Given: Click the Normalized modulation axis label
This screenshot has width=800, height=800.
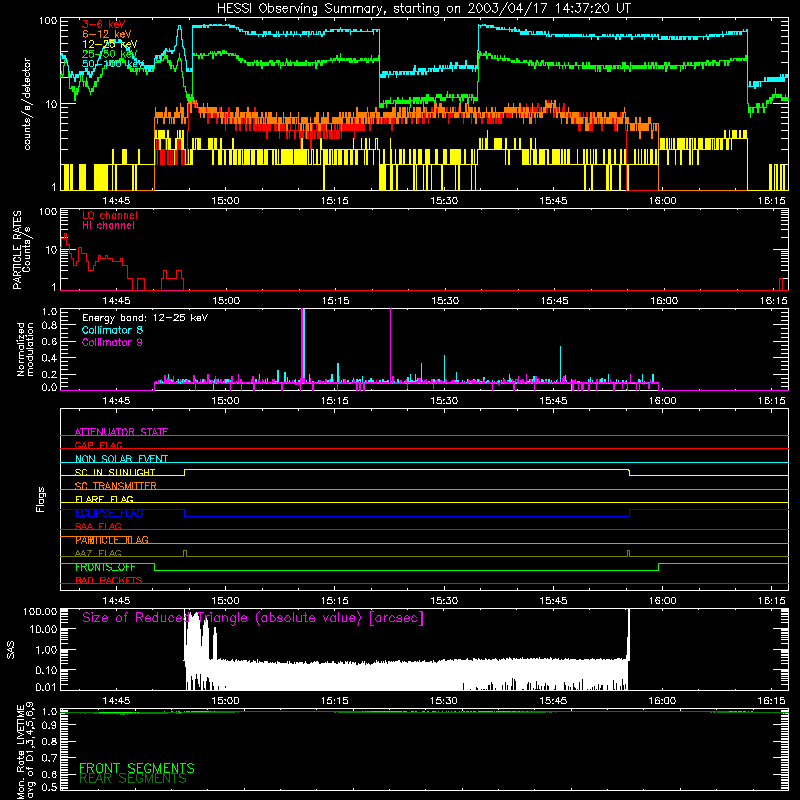Looking at the screenshot, I should click(x=25, y=349).
